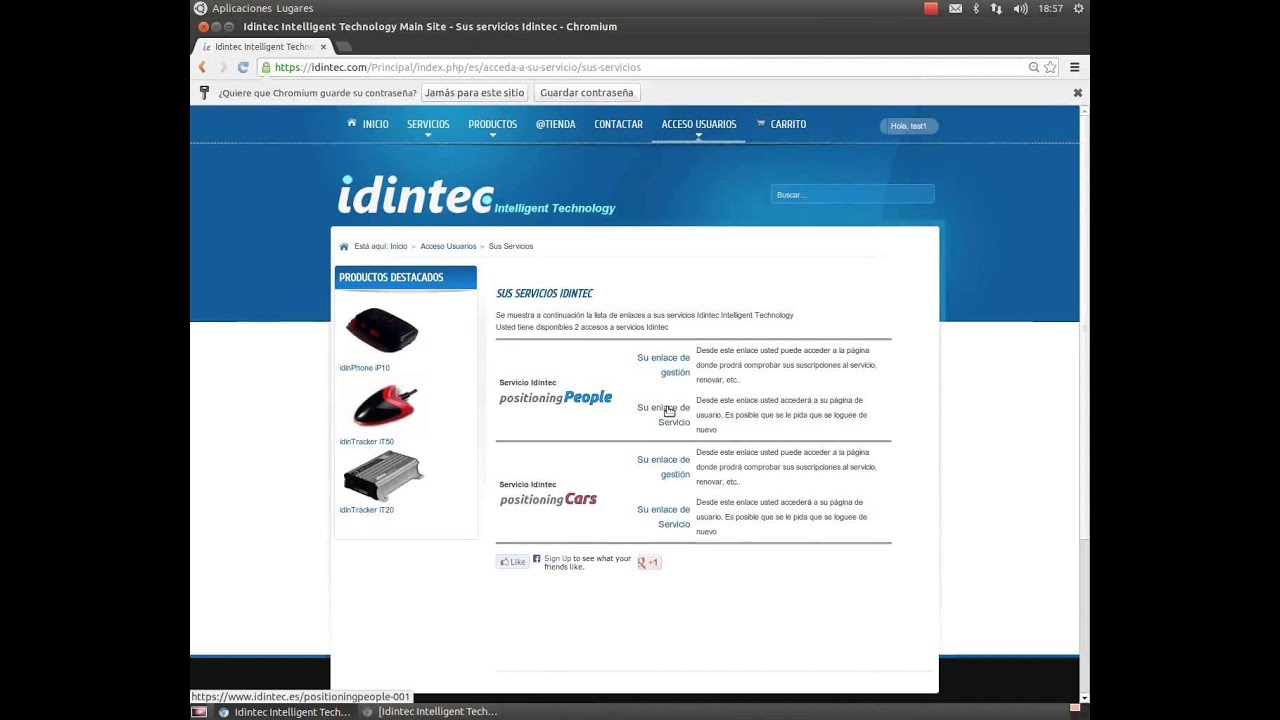The height and width of the screenshot is (720, 1280).
Task: Click the browser forward arrow
Action: 222,67
